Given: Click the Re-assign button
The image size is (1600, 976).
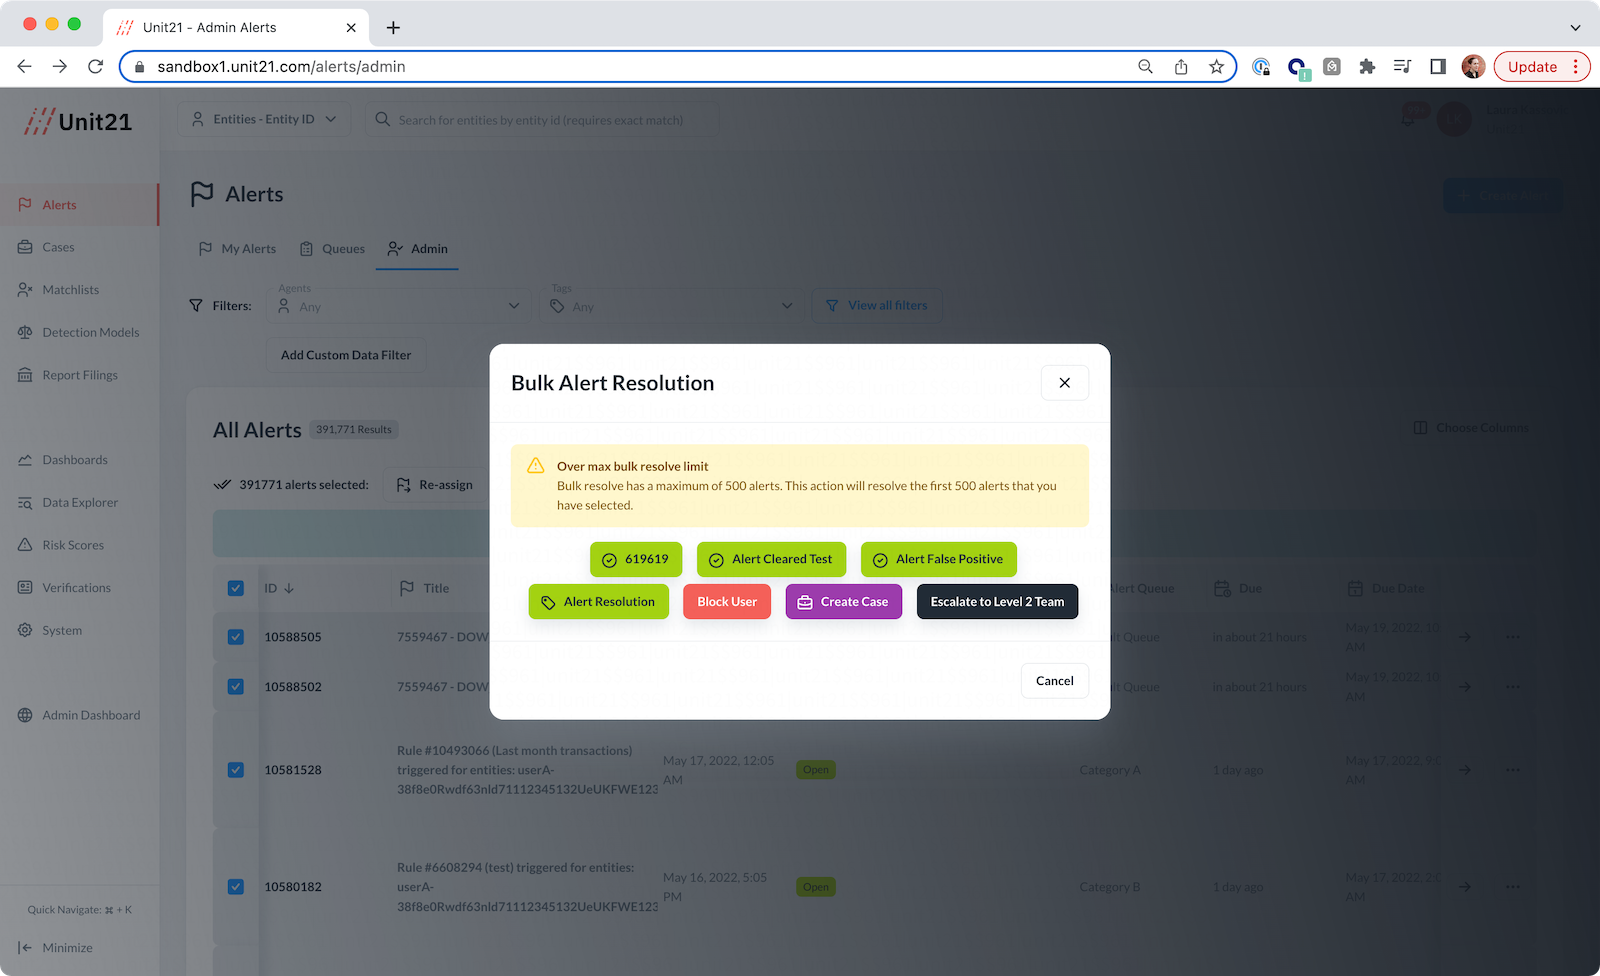Looking at the screenshot, I should (435, 485).
